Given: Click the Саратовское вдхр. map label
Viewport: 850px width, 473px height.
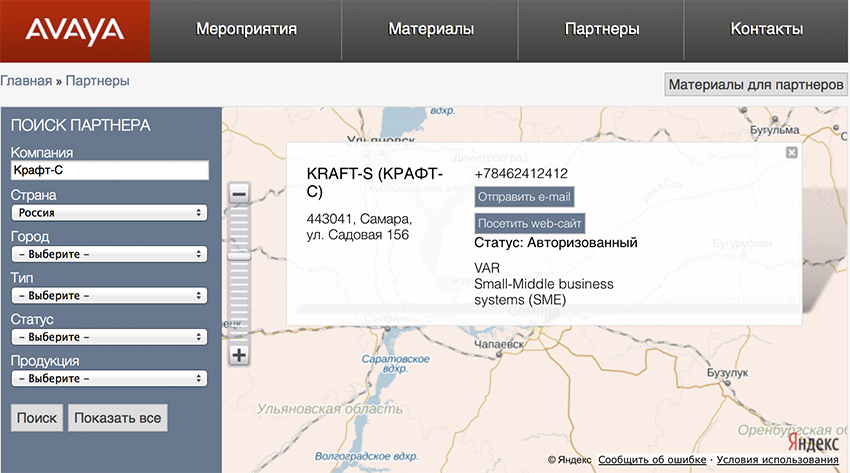Looking at the screenshot, I should click(x=395, y=364).
